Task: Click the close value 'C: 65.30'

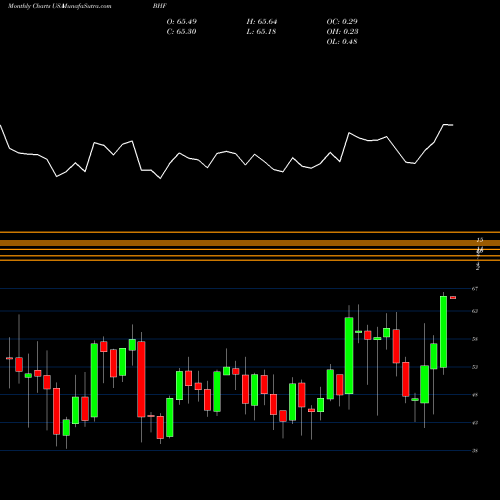Action: coord(181,32)
